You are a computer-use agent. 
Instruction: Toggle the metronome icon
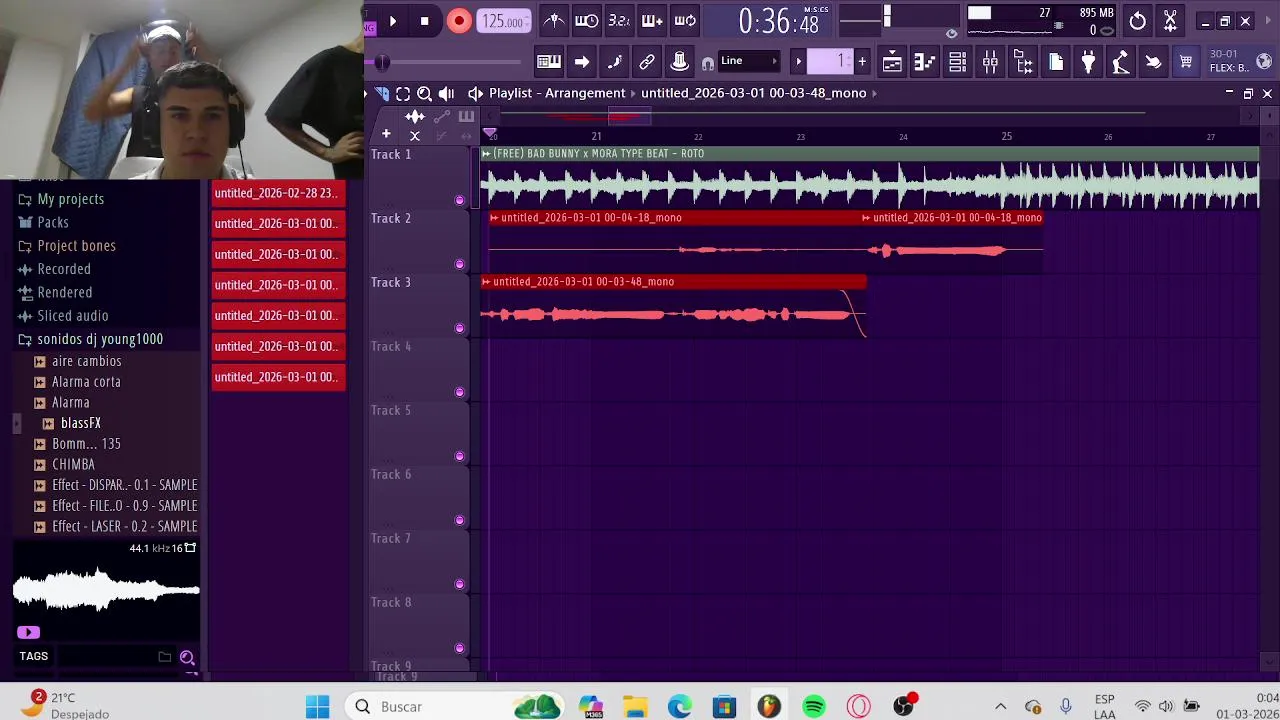click(554, 21)
